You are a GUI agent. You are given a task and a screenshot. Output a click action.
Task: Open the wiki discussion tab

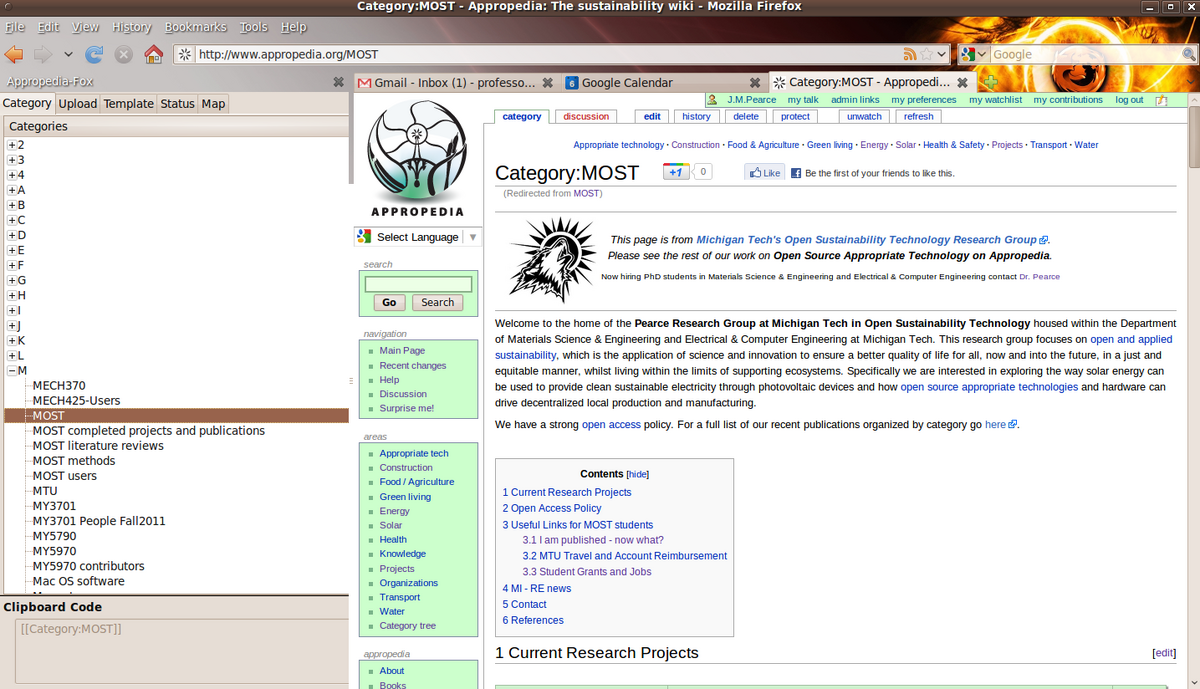[586, 117]
